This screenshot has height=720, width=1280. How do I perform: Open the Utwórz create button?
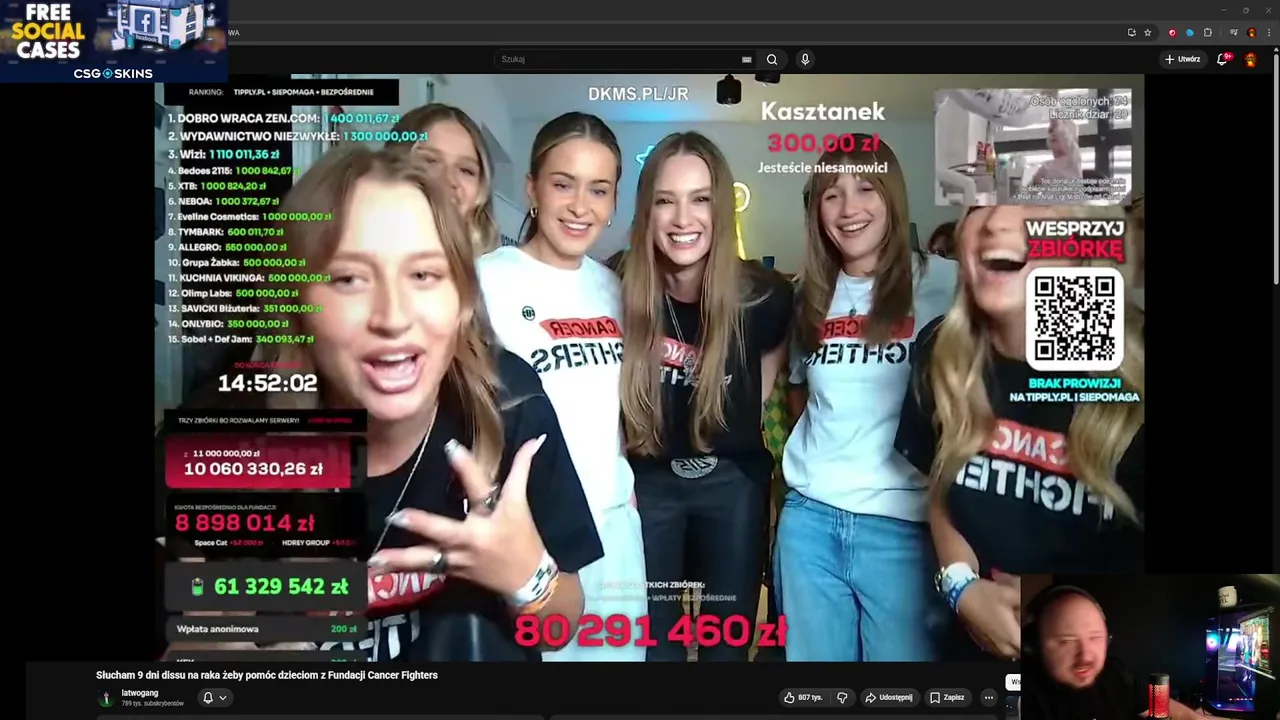tap(1182, 59)
